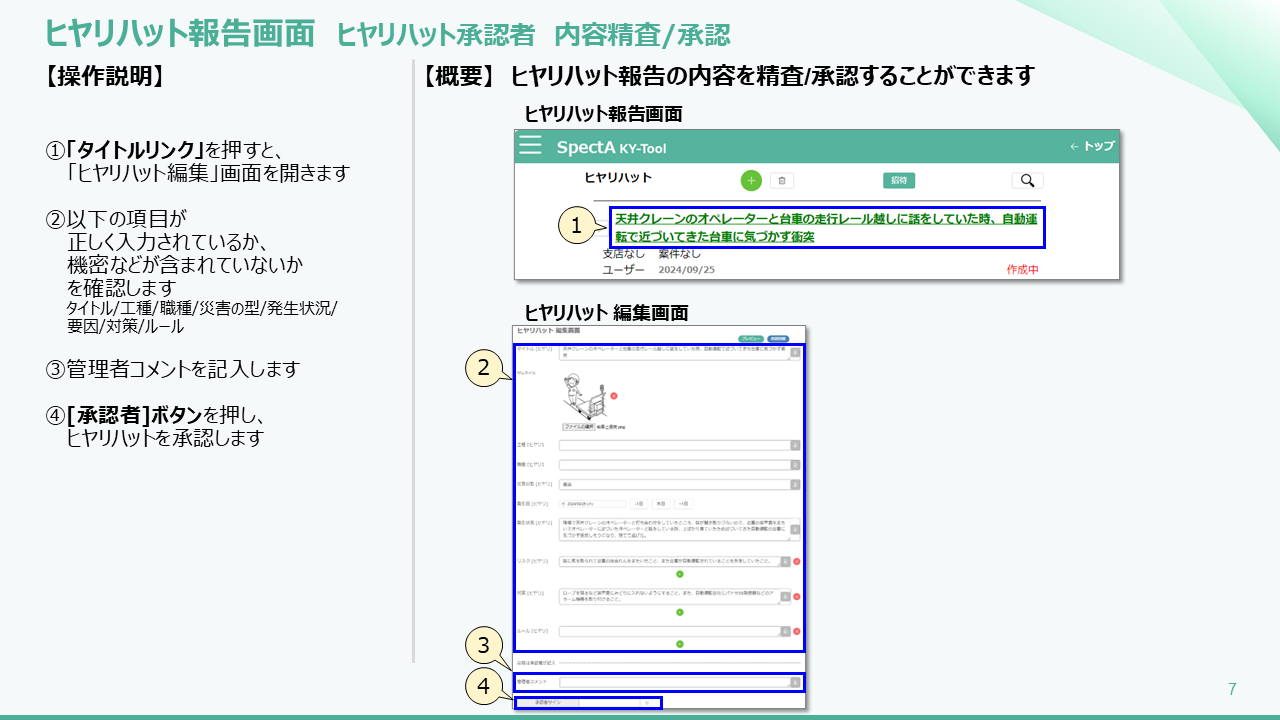1280x720 pixels.
Task: Remove thumbnail with red delete icon
Action: 614,396
